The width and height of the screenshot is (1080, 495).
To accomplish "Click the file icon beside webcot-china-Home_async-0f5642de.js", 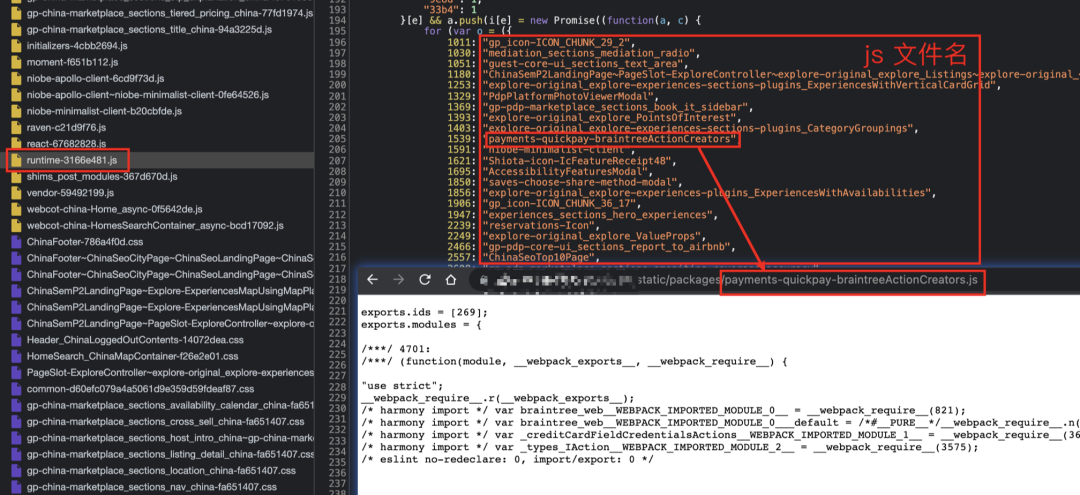I will (x=16, y=209).
